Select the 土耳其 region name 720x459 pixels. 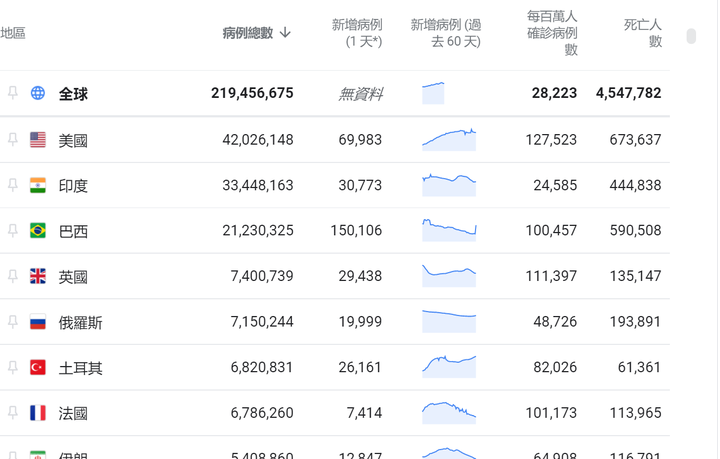80,368
